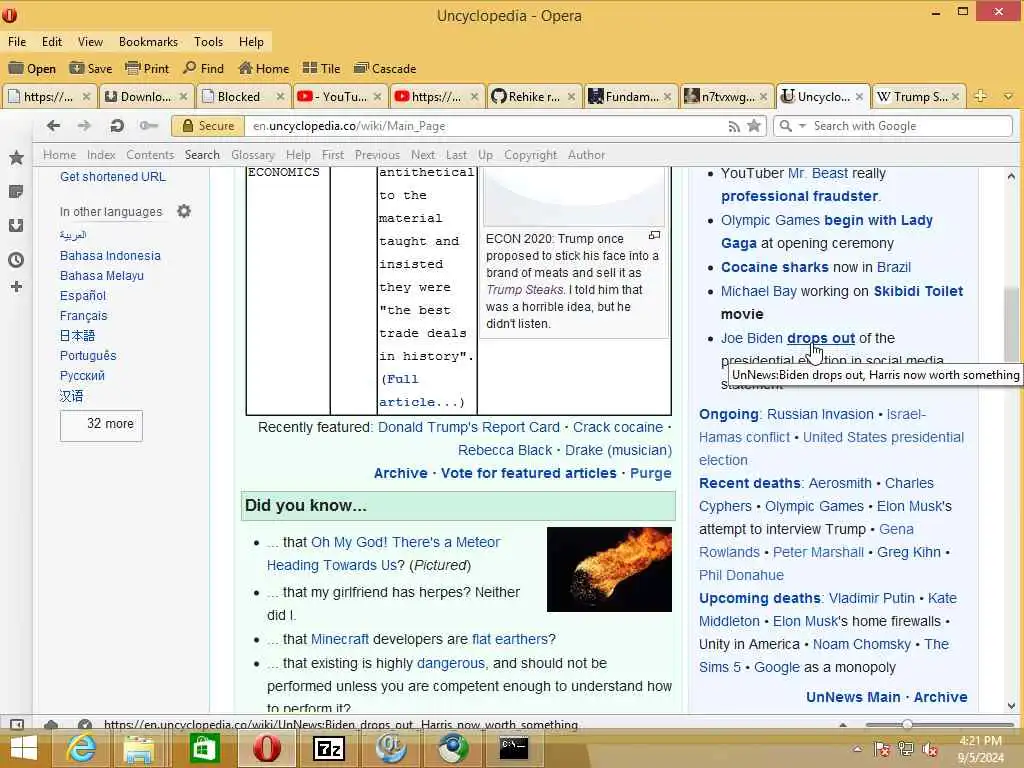Viewport: 1024px width, 768px height.
Task: Open Command Prompt from the taskbar
Action: coord(514,748)
